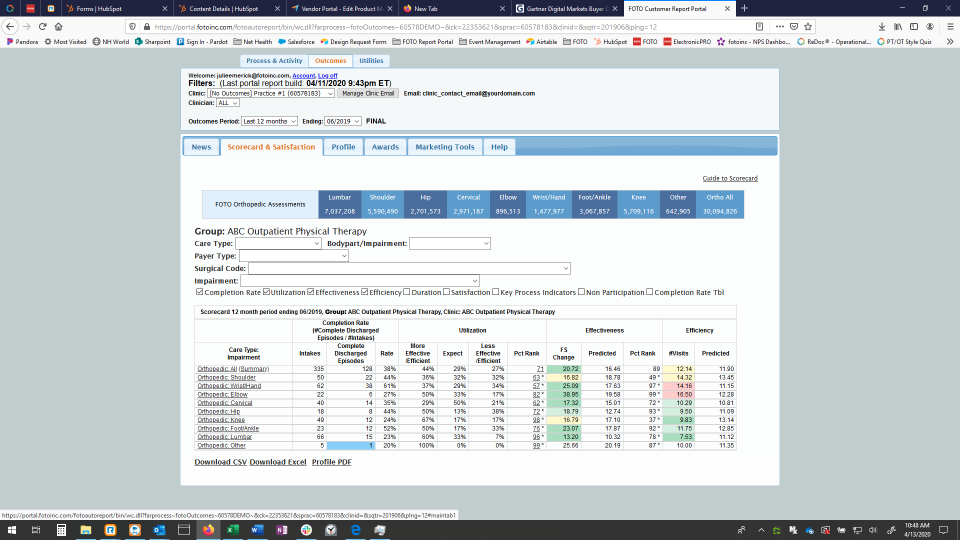Viewport: 960px width, 540px height.
Task: Uncheck the Completion Rate checkbox
Action: click(199, 292)
